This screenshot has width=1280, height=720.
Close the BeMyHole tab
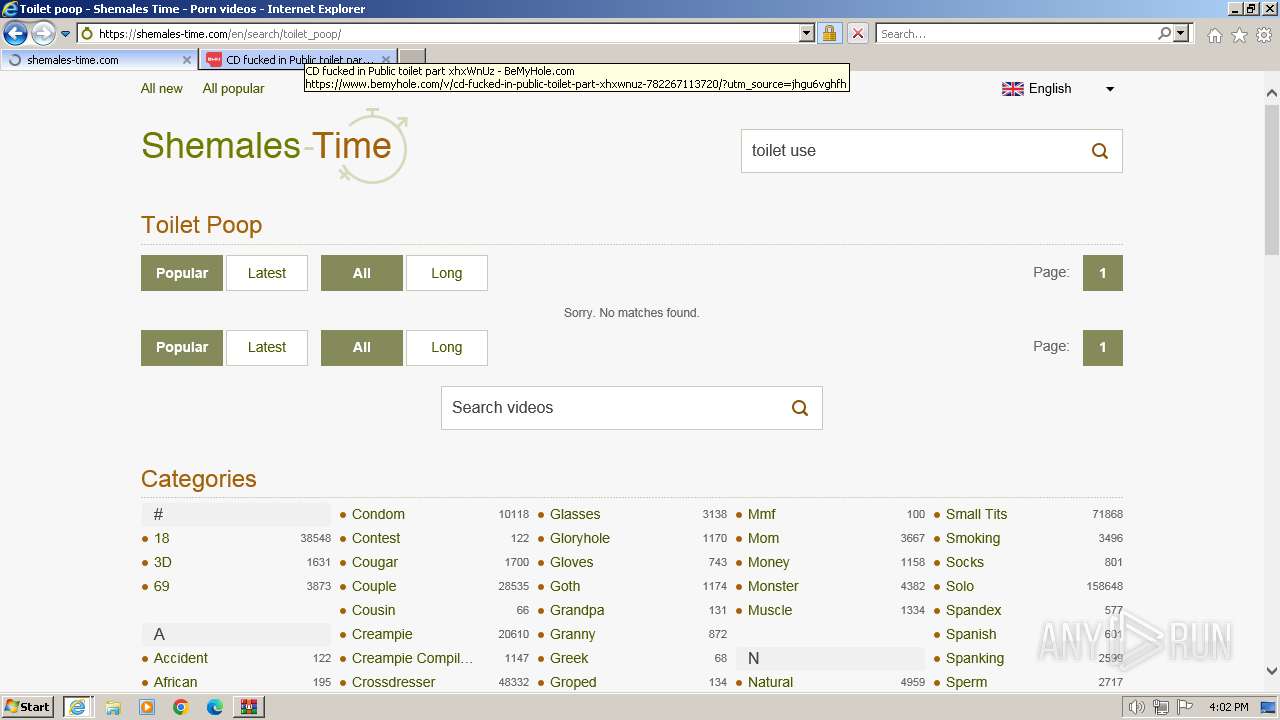click(x=386, y=60)
